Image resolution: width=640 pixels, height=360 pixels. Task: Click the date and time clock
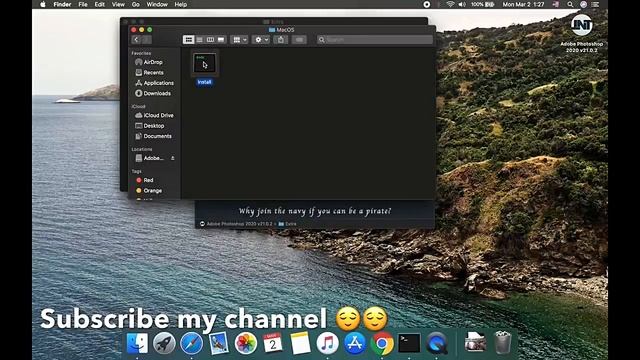523,4
